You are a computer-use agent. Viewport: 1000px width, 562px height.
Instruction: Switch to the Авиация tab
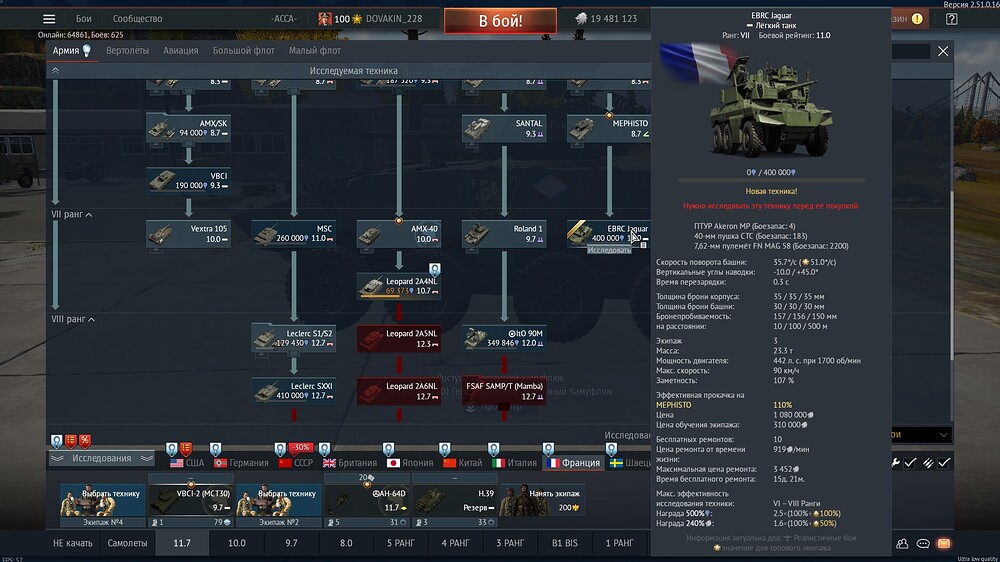click(x=180, y=50)
